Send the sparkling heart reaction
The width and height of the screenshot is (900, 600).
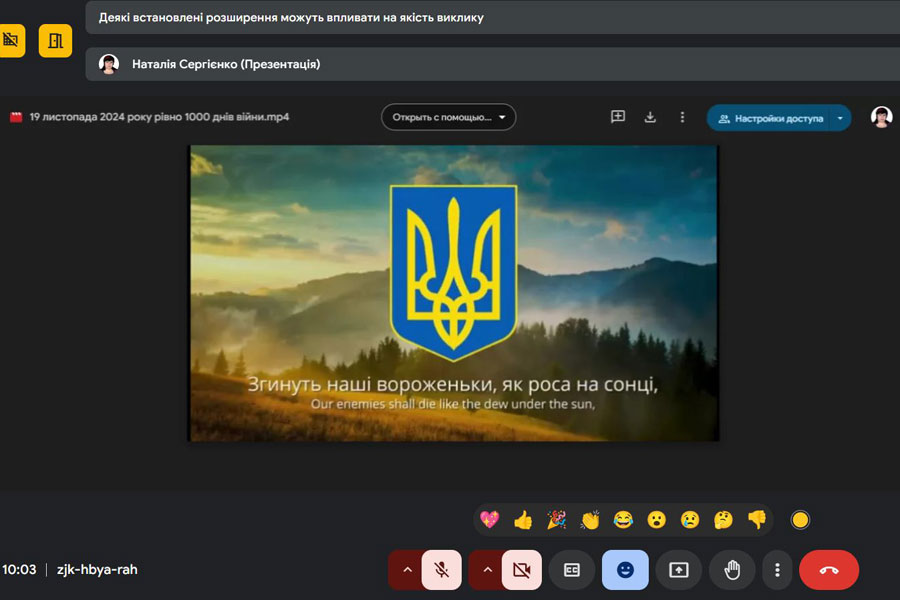pos(490,520)
